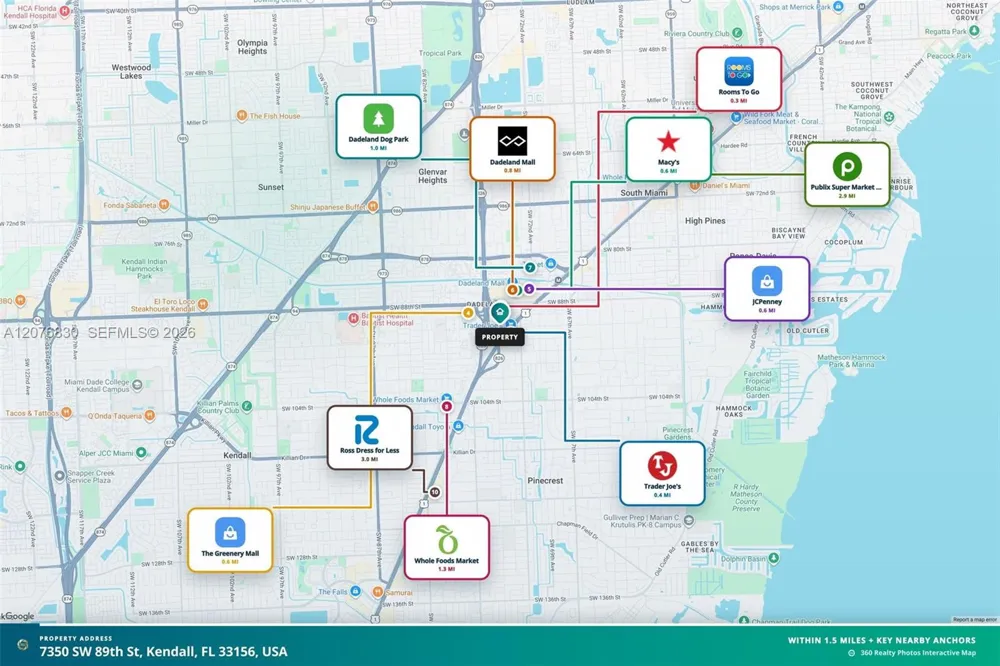Click Gulliver Prep campus pin
The height and width of the screenshot is (666, 1000).
click(x=688, y=521)
